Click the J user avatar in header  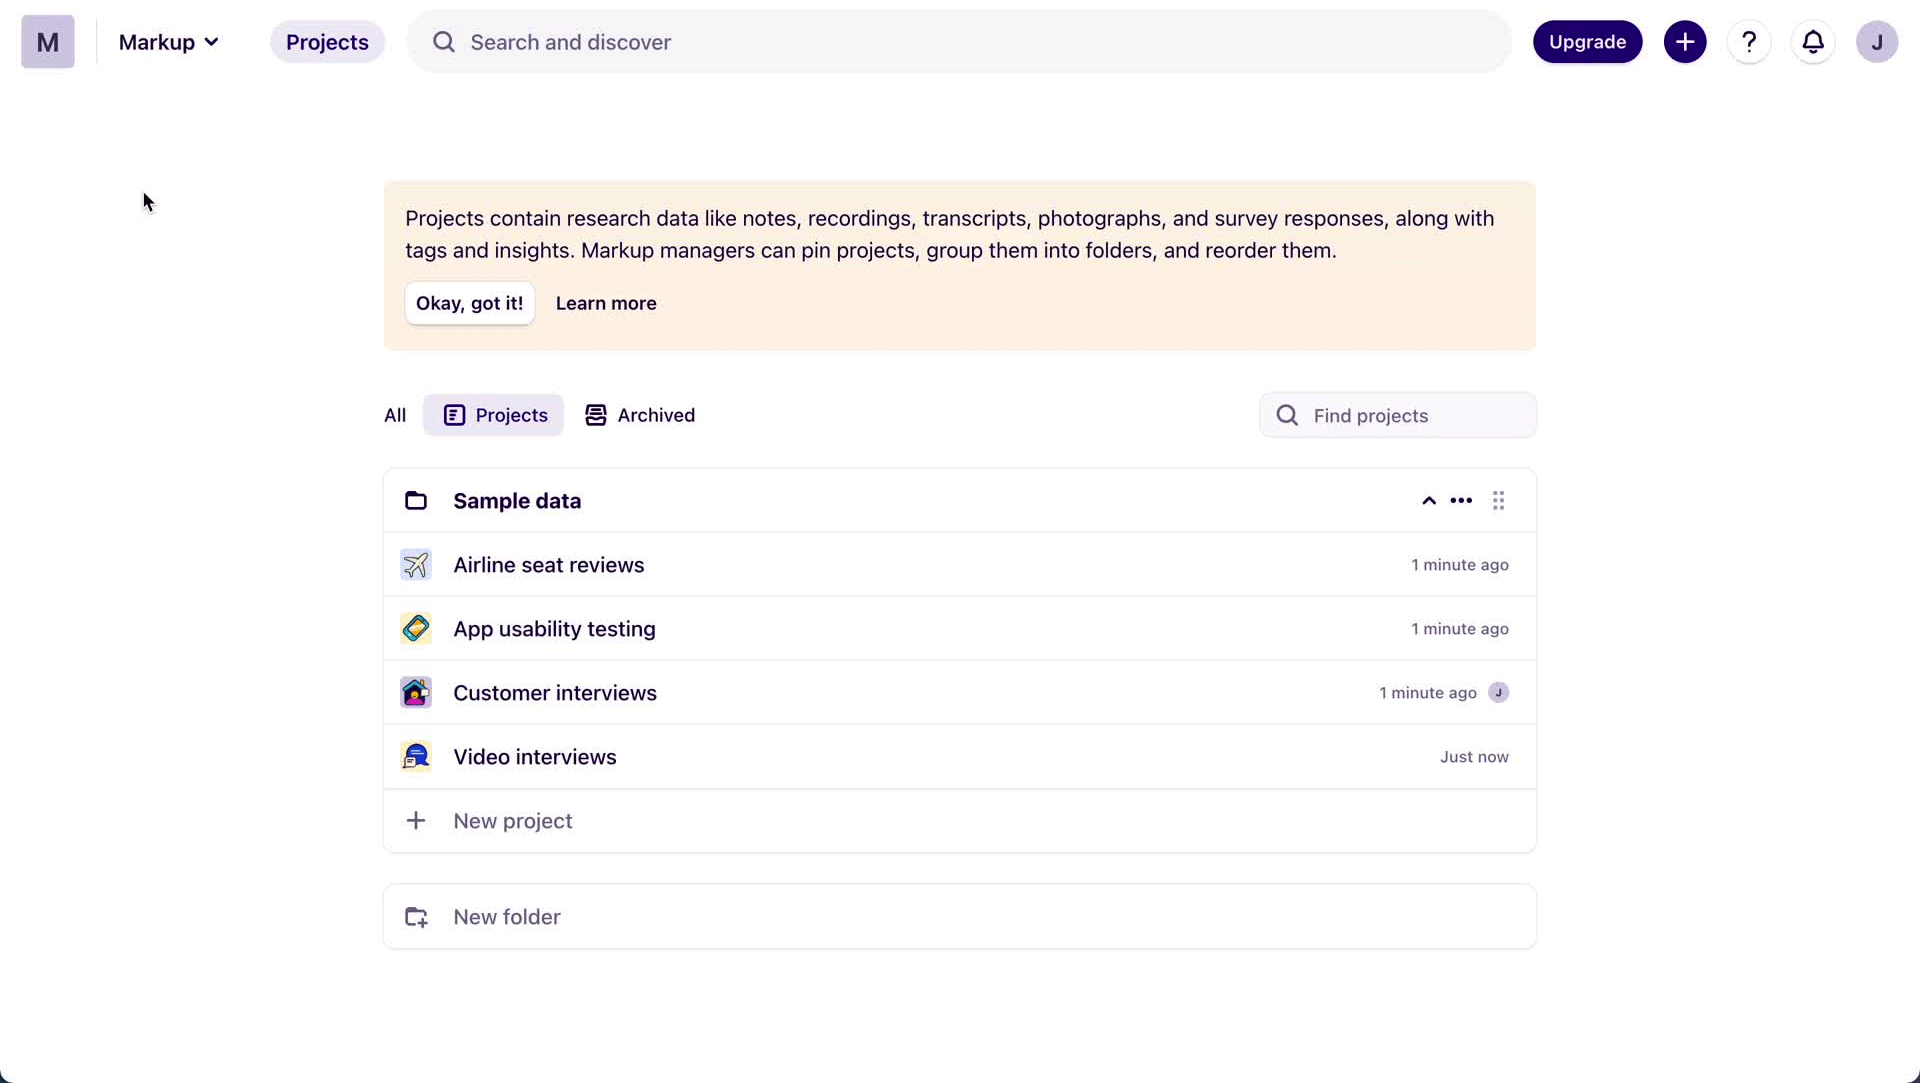[1877, 42]
